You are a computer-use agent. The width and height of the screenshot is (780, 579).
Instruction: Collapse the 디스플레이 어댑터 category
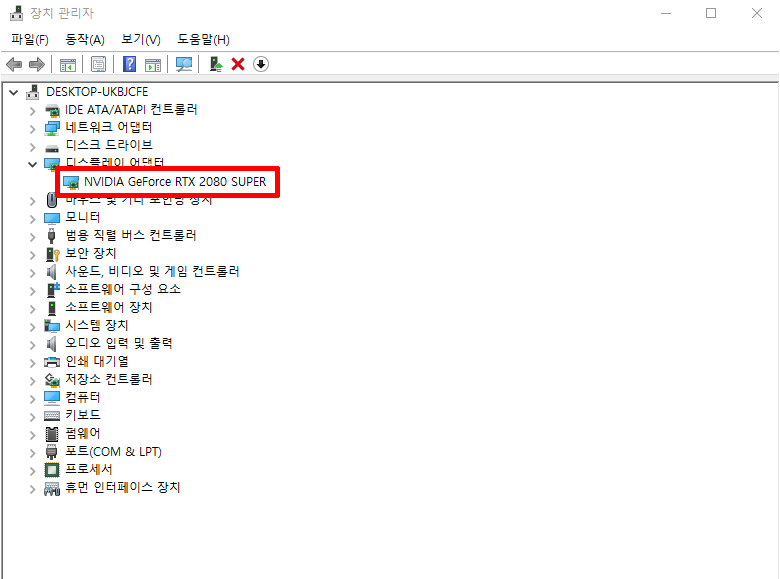(32, 164)
